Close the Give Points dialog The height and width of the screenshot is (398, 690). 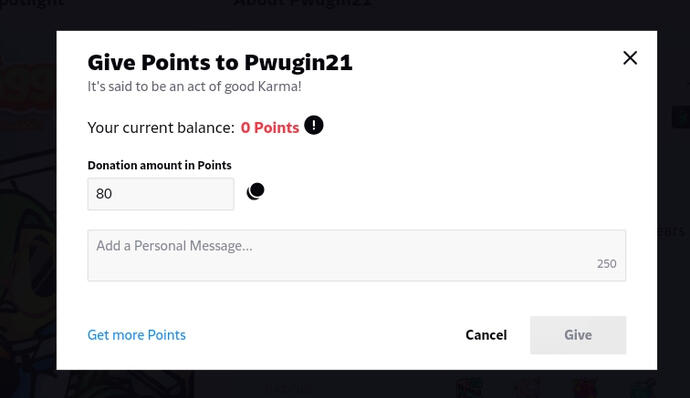click(x=630, y=58)
